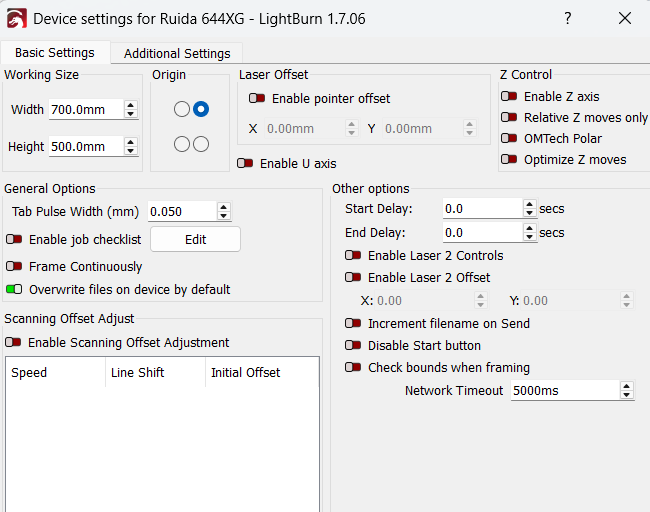The width and height of the screenshot is (650, 512).
Task: Select the bottom-left origin radio button
Action: coord(182,144)
